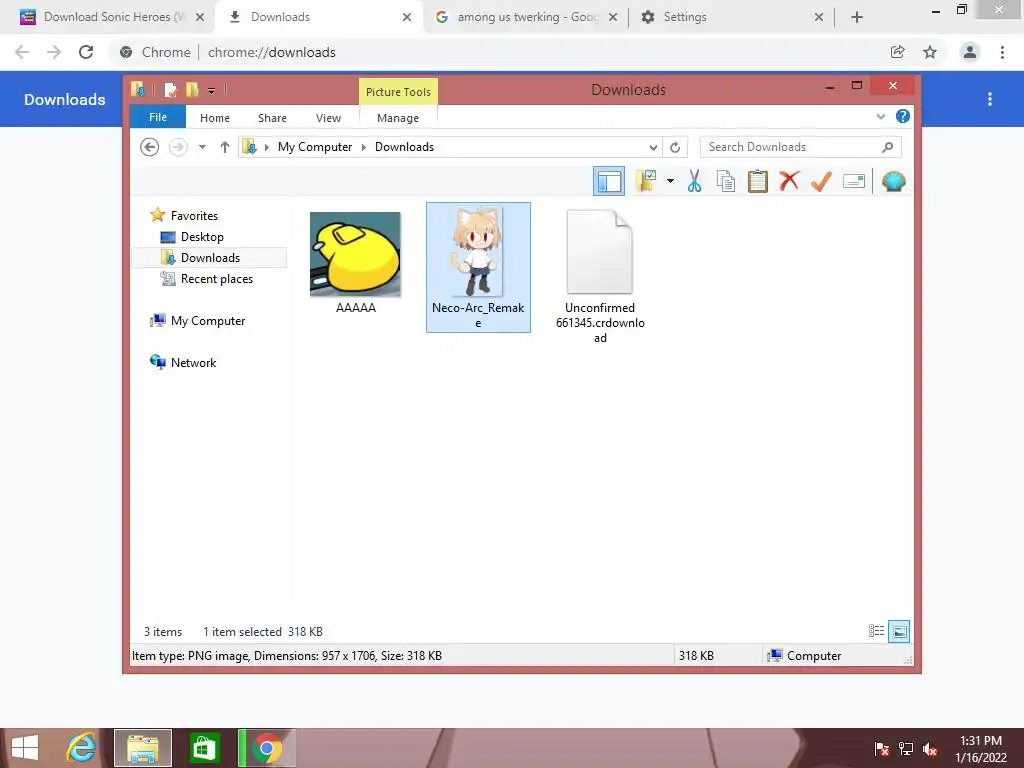
Task: Switch to Large icons view in the status bar
Action: coord(899,631)
